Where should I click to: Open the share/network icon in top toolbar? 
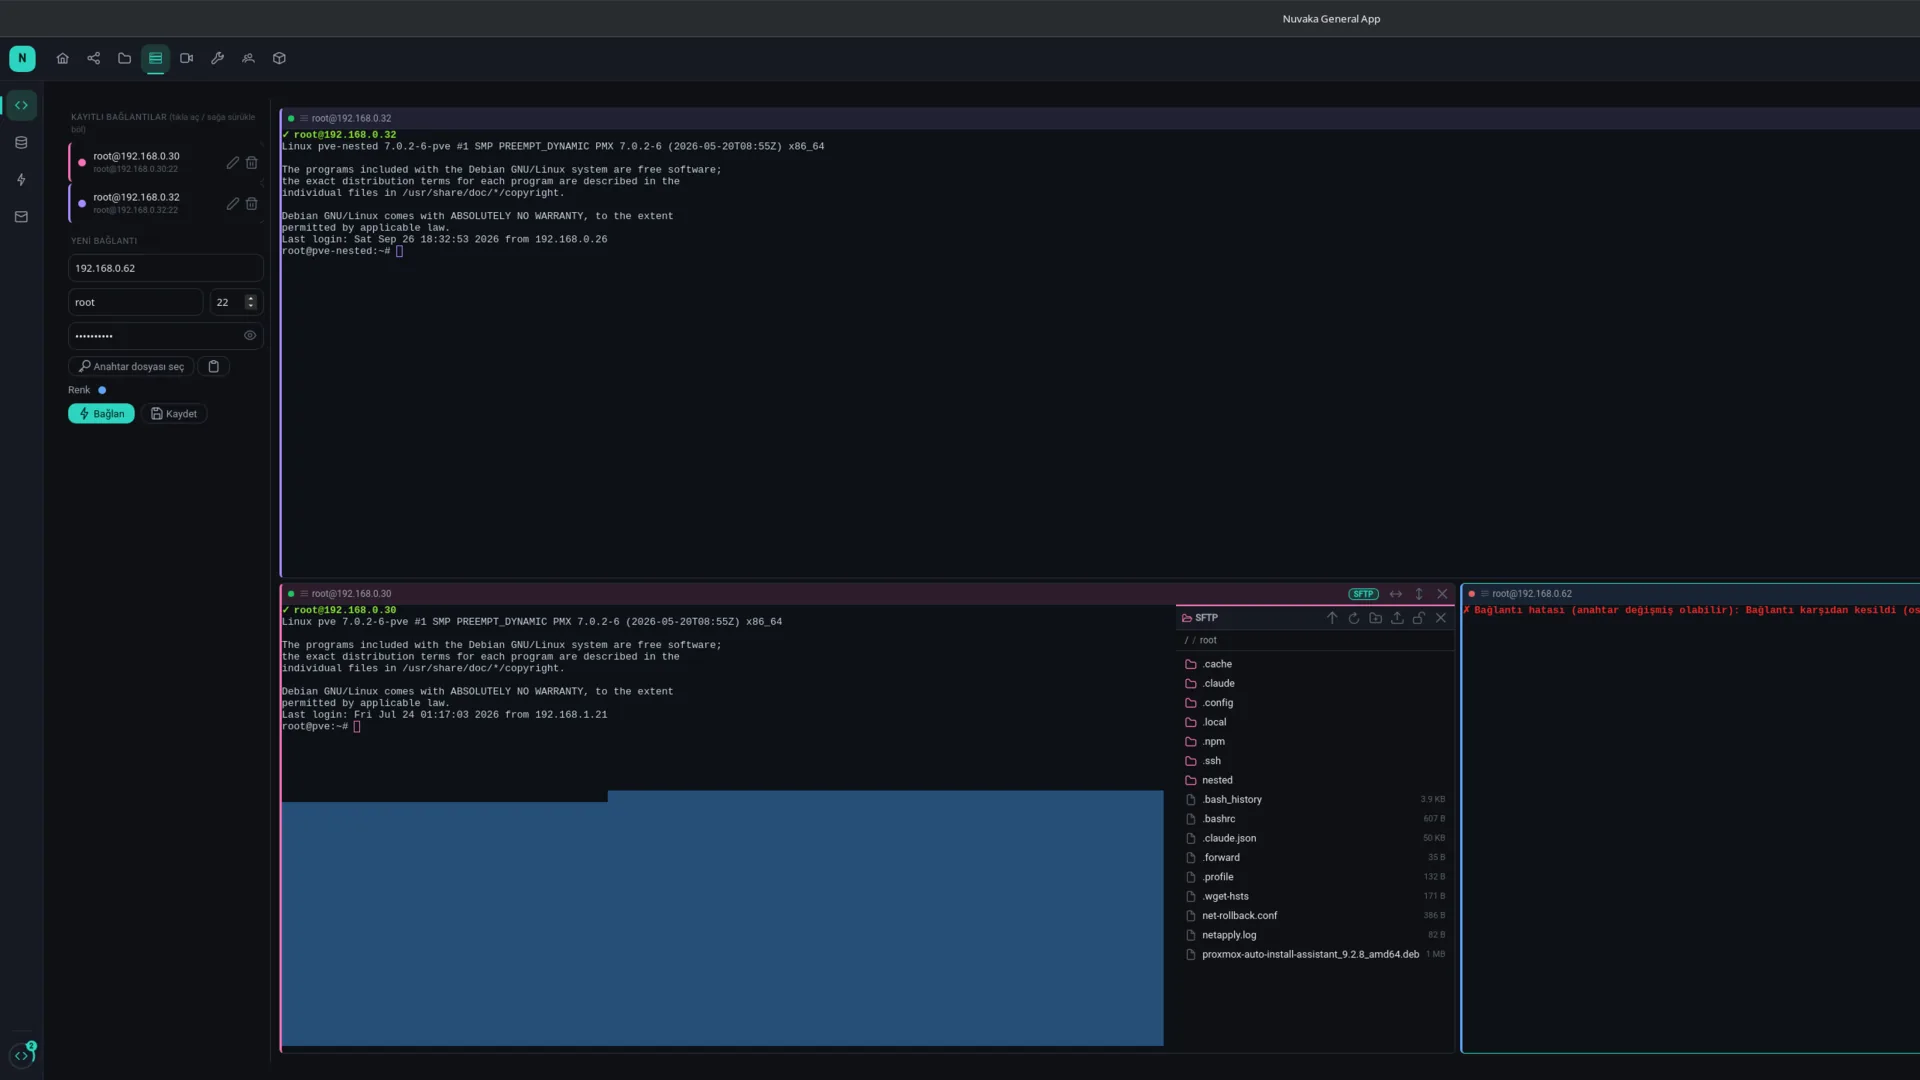coord(93,58)
